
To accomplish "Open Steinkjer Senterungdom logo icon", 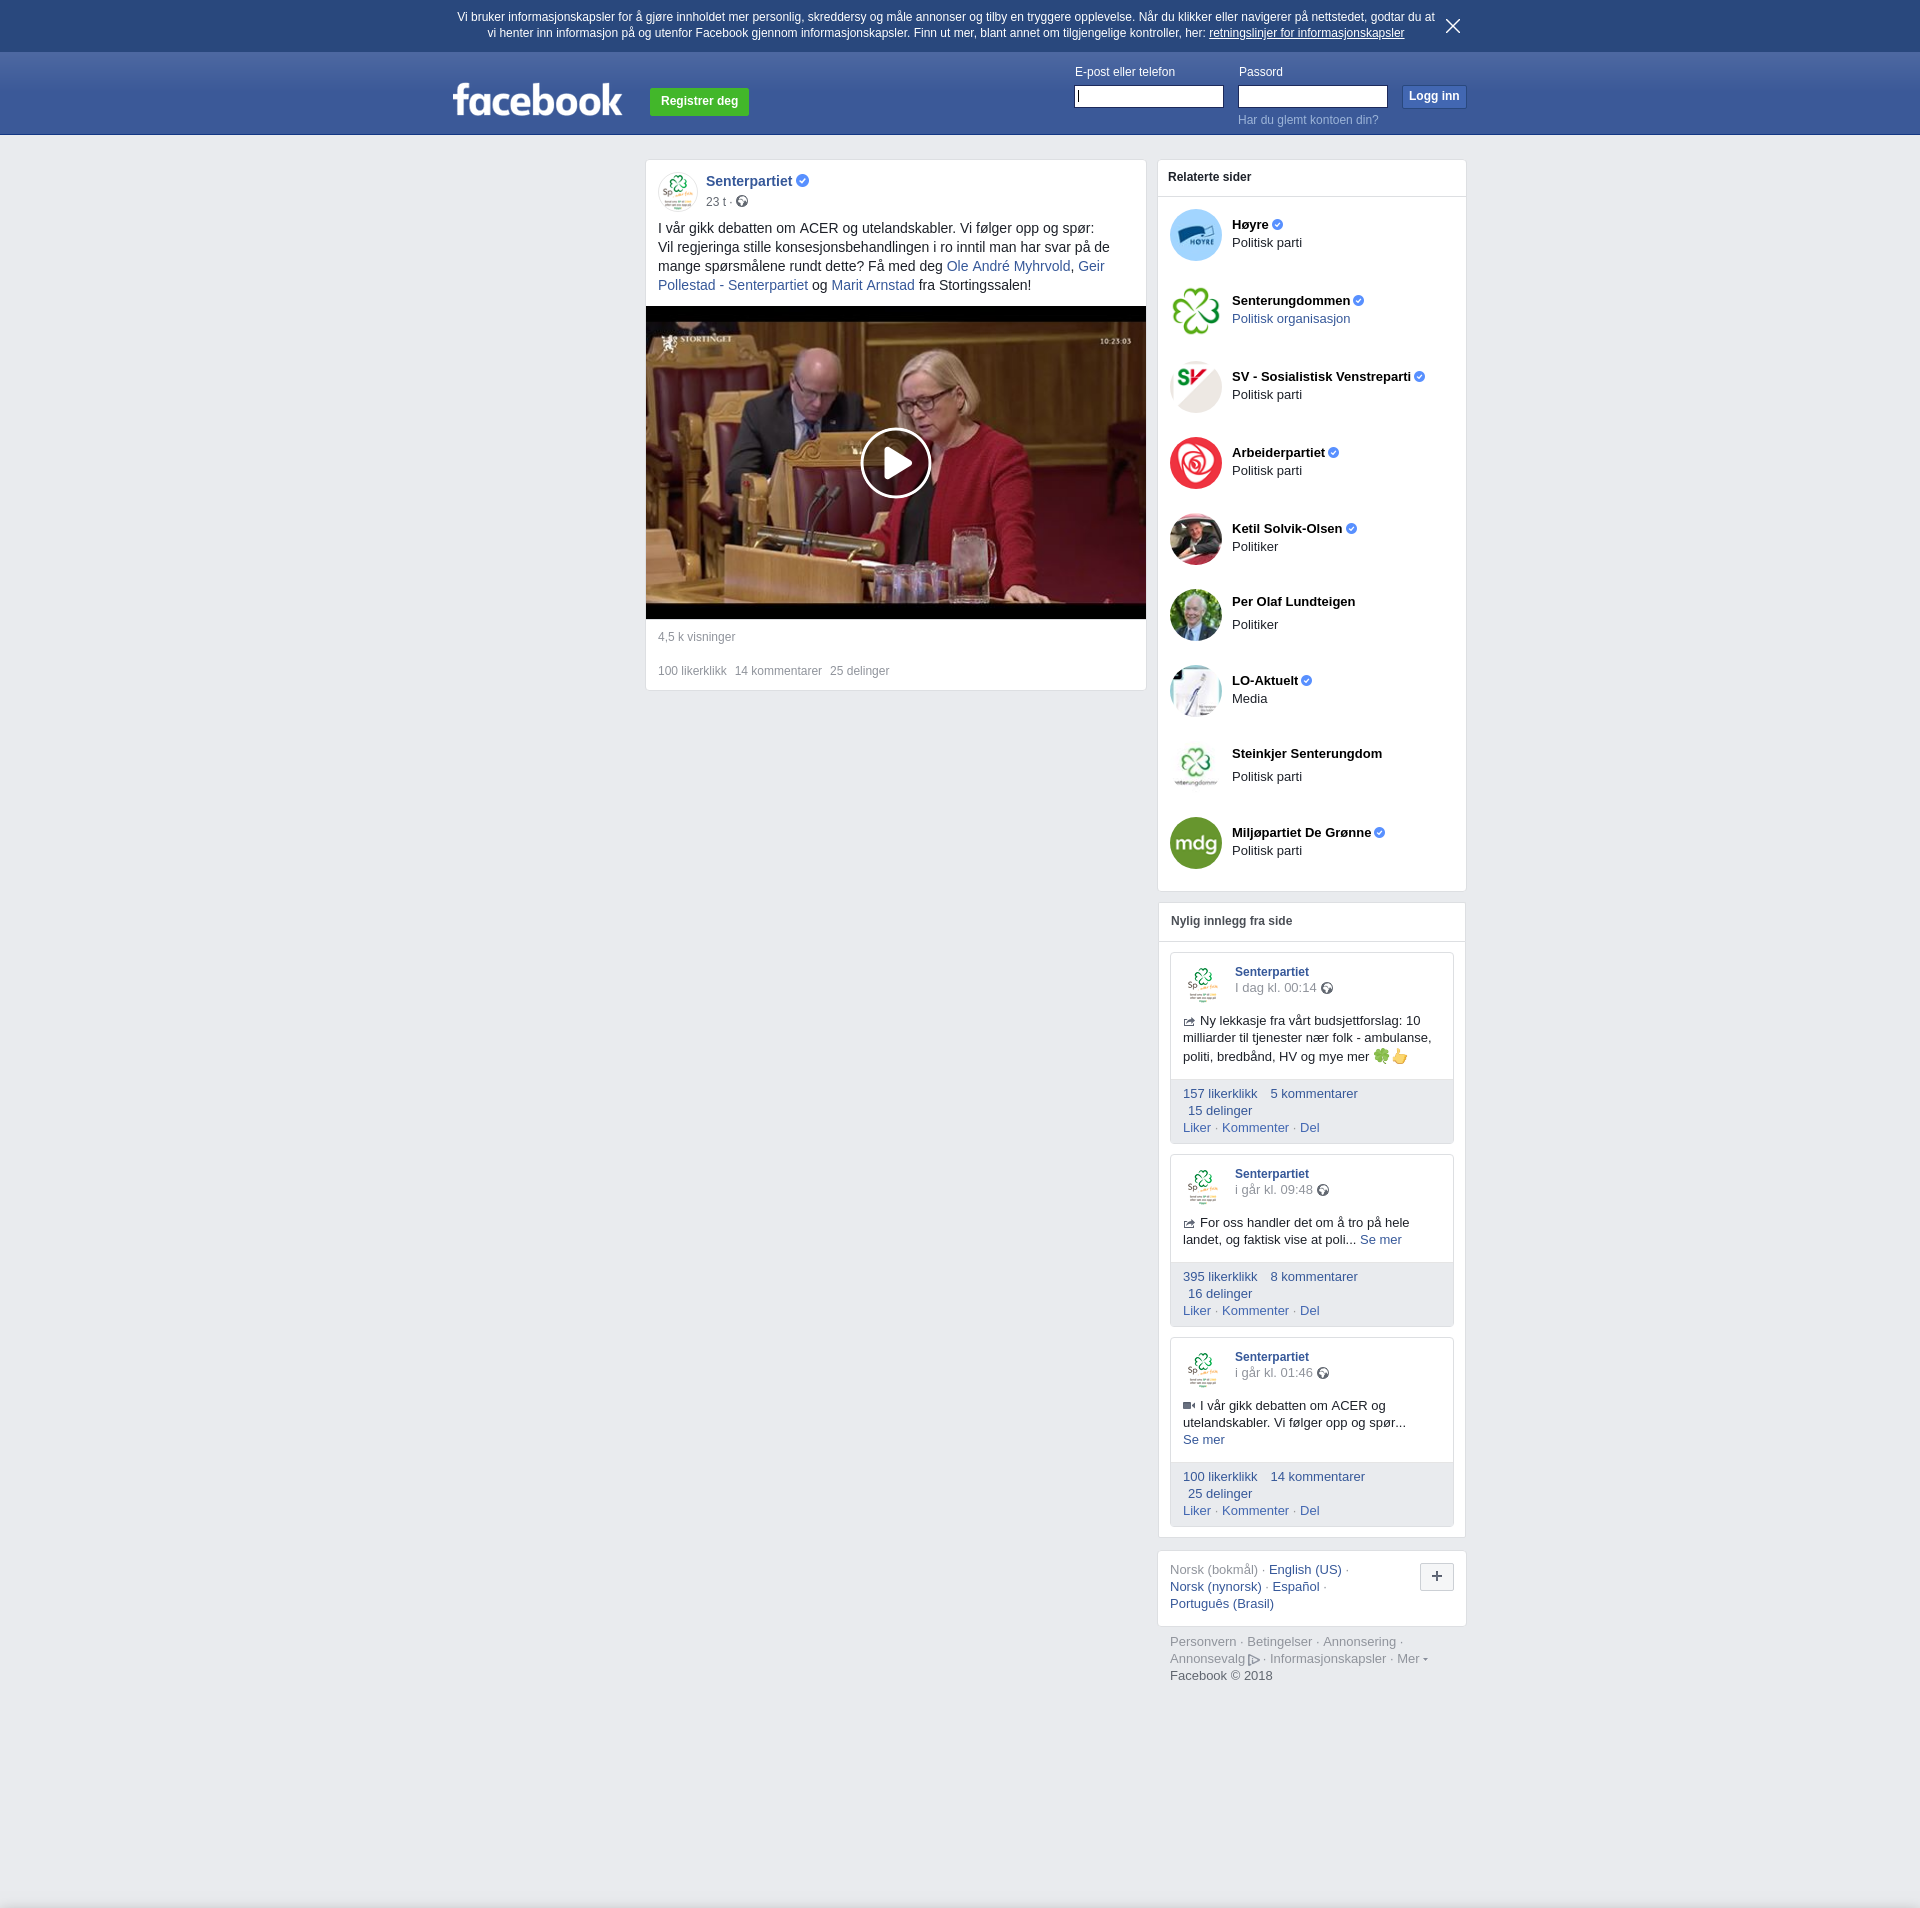I will pos(1196,767).
